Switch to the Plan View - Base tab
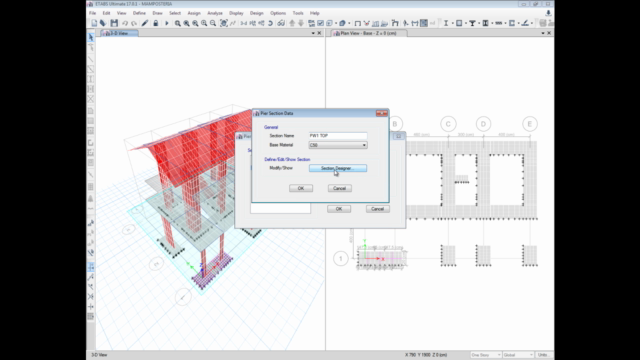The image size is (640, 360). pos(369,33)
